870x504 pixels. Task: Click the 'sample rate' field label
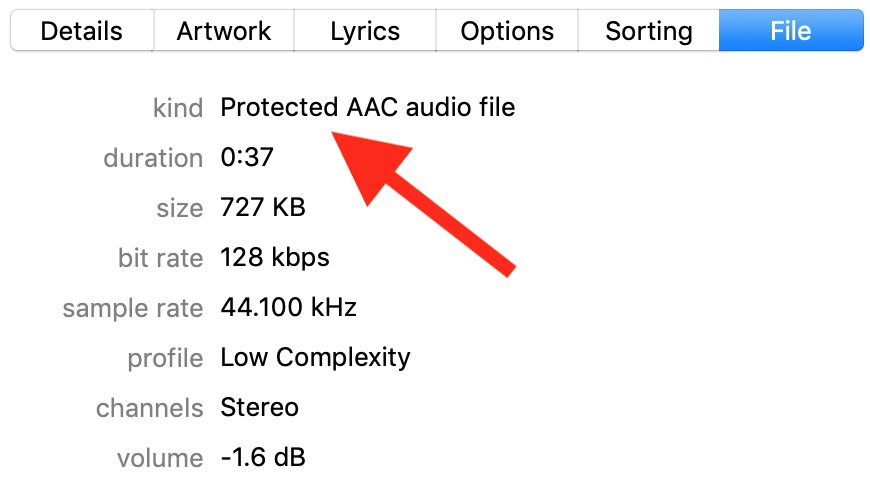pyautogui.click(x=133, y=308)
